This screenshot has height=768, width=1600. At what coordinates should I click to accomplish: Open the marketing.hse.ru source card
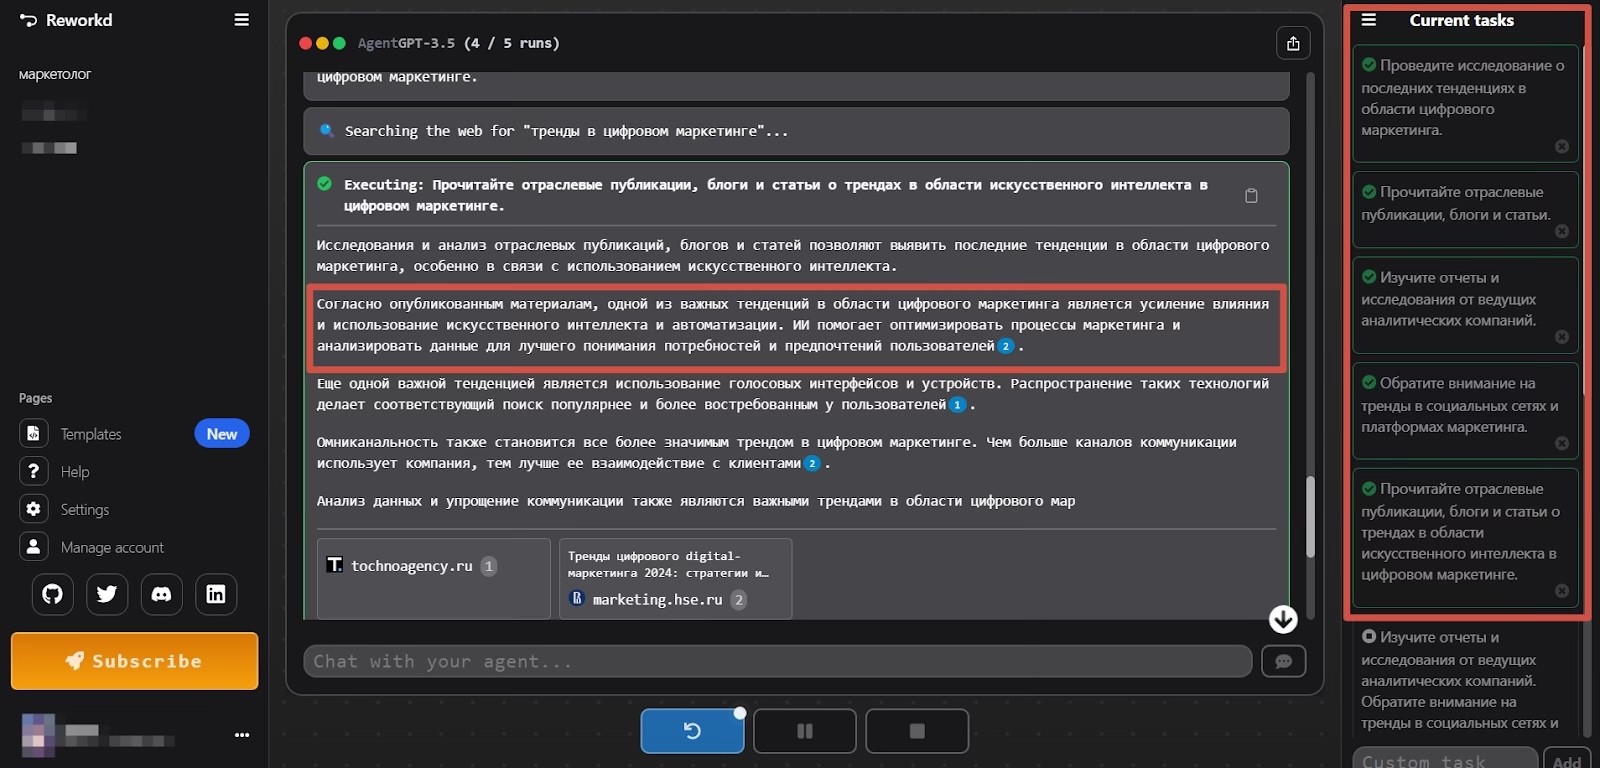[x=675, y=579]
